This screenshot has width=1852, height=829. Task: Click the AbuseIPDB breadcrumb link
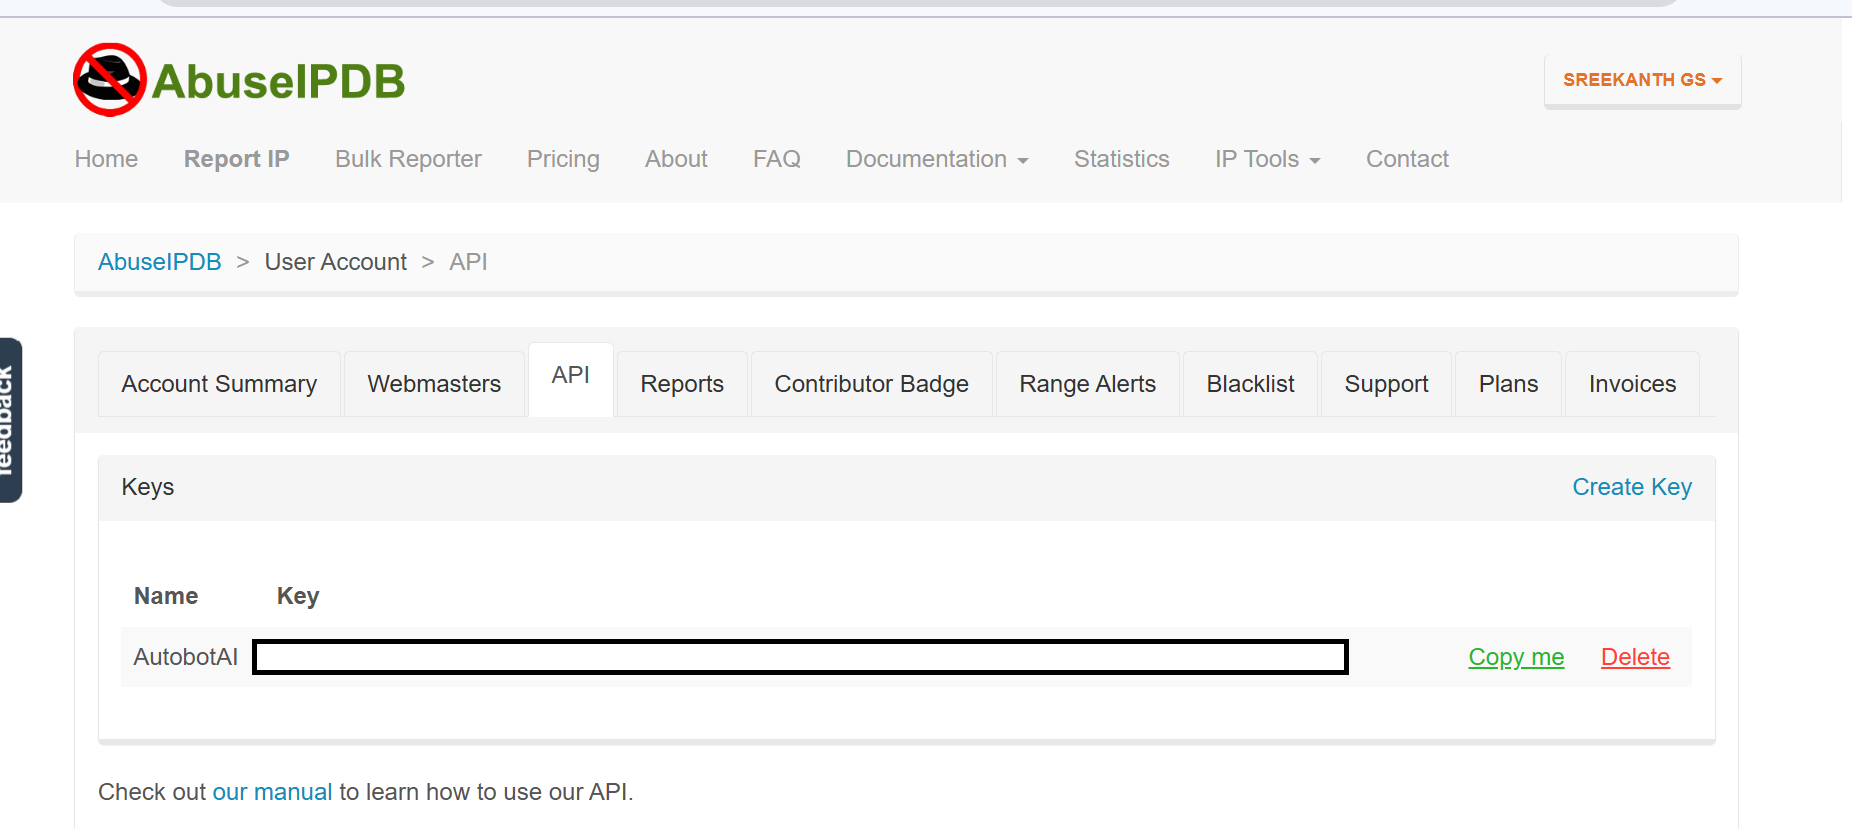[159, 262]
